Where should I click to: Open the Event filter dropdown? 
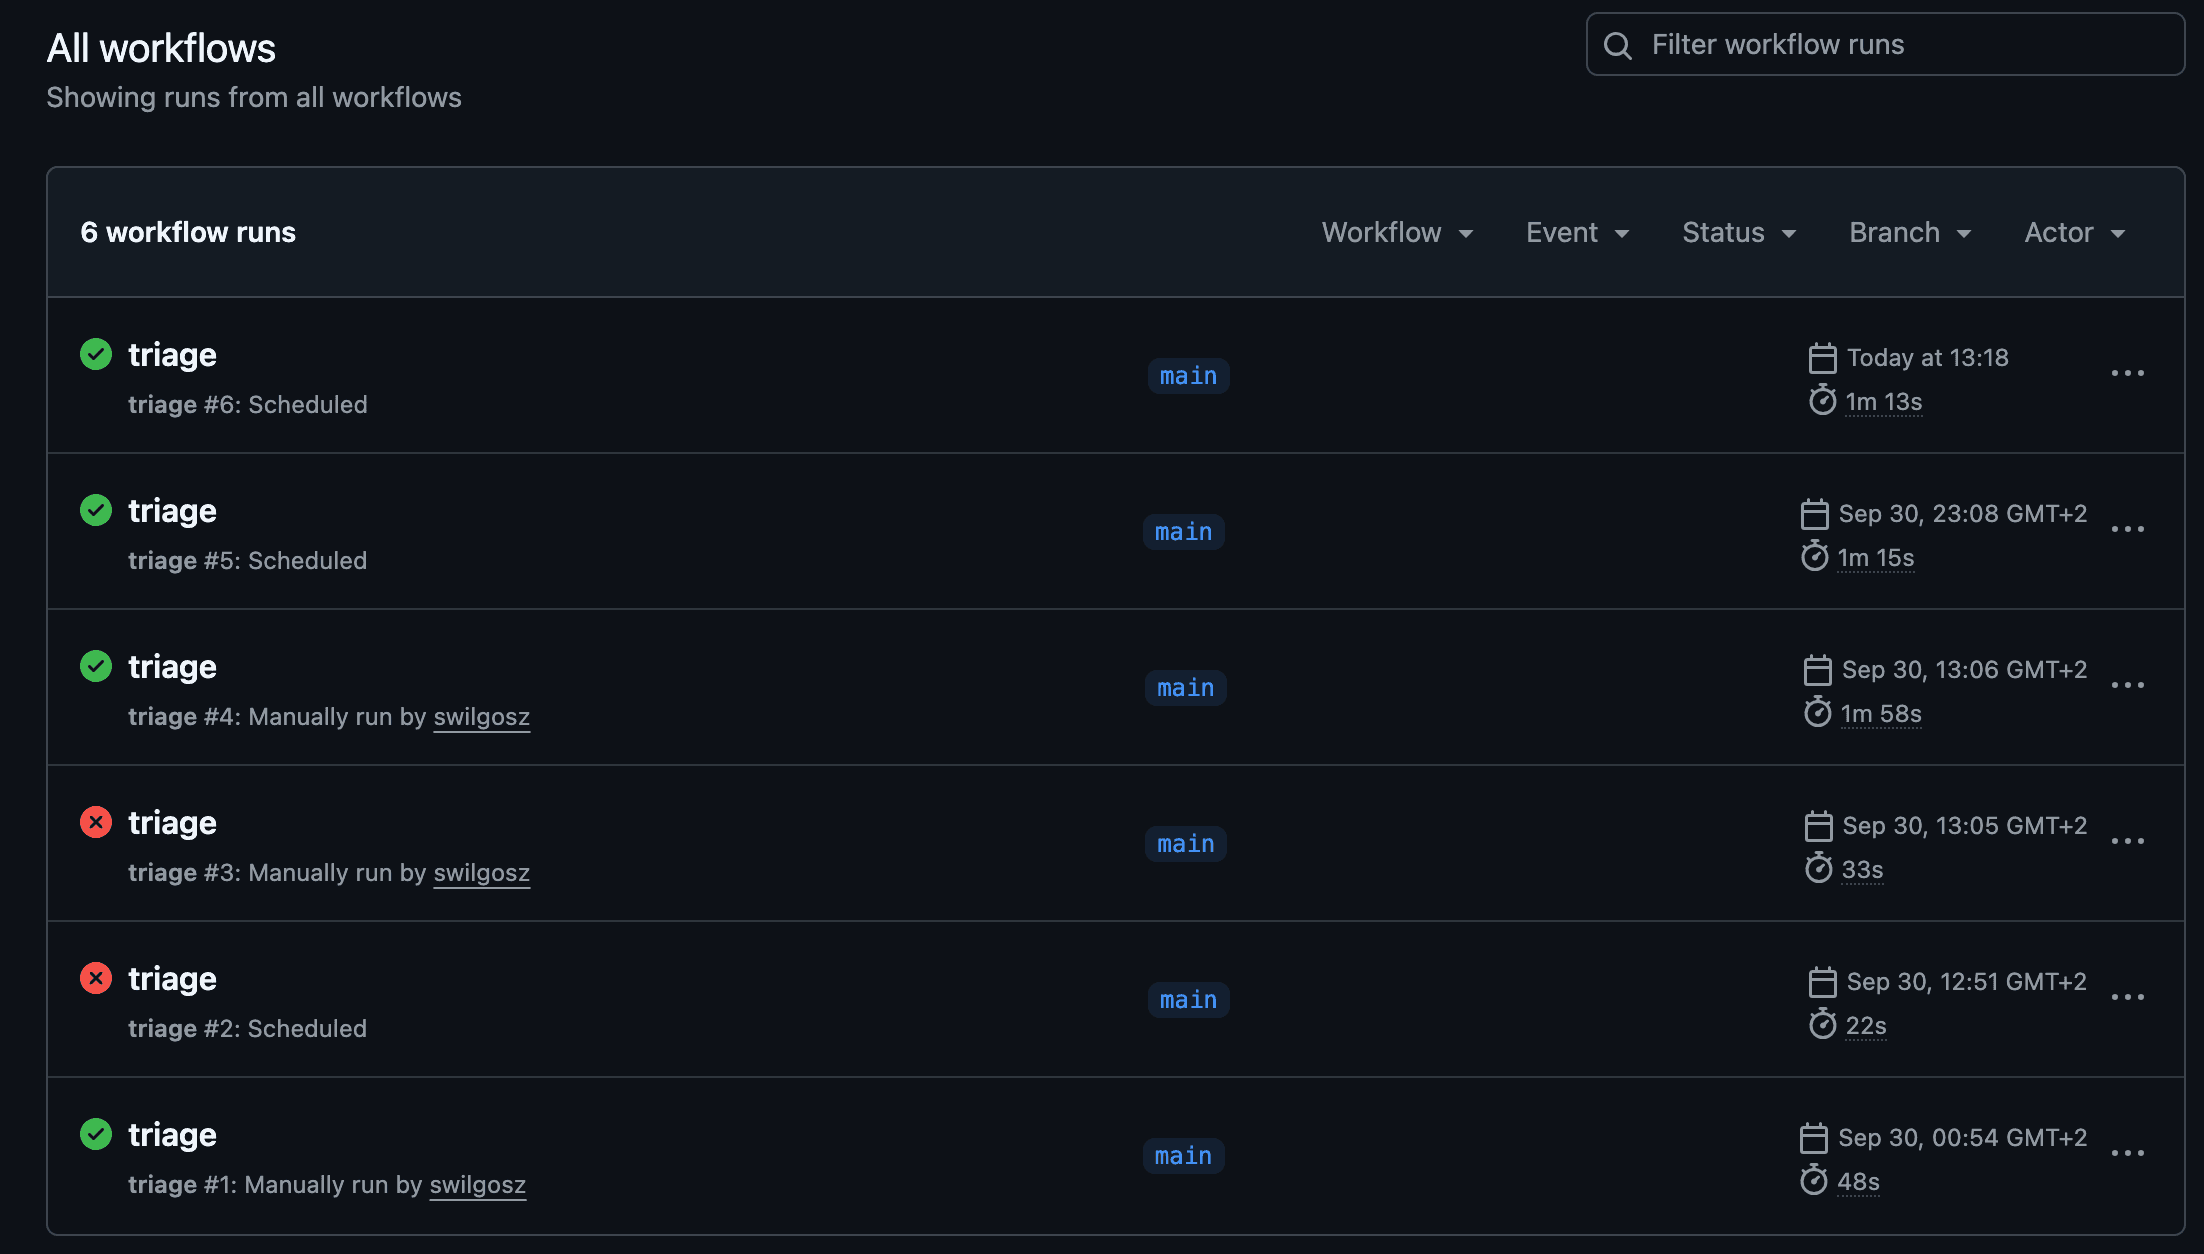pyautogui.click(x=1577, y=232)
